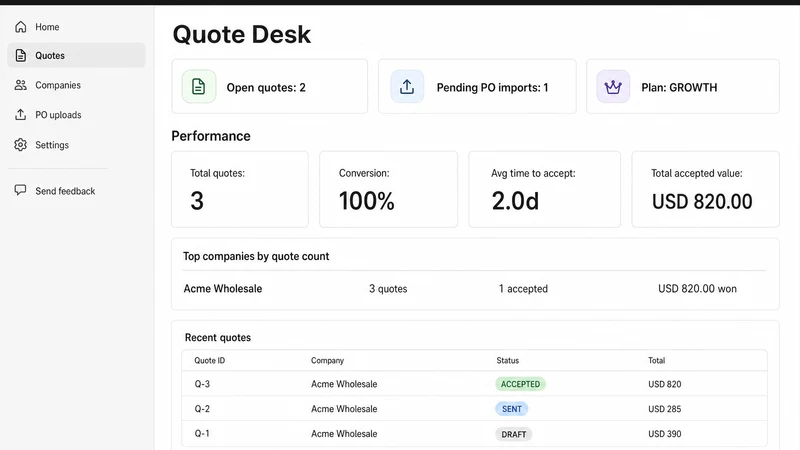Click the 1 accepted text
This screenshot has width=800, height=450.
click(x=523, y=289)
